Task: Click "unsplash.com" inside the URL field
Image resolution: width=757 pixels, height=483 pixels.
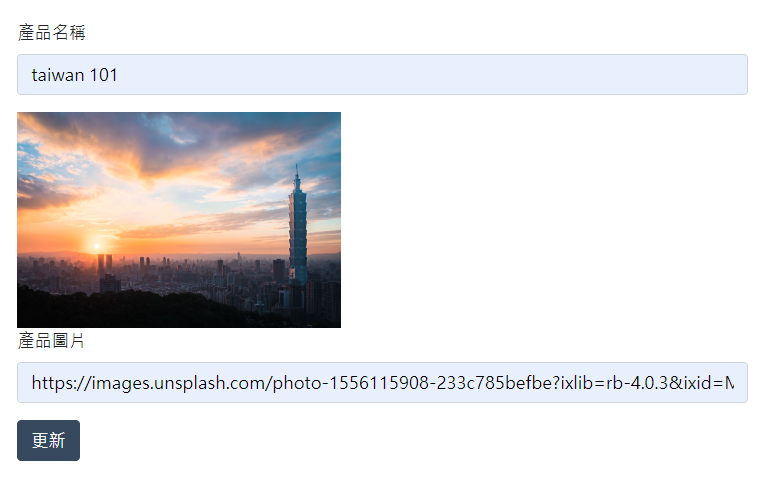Action: point(210,383)
